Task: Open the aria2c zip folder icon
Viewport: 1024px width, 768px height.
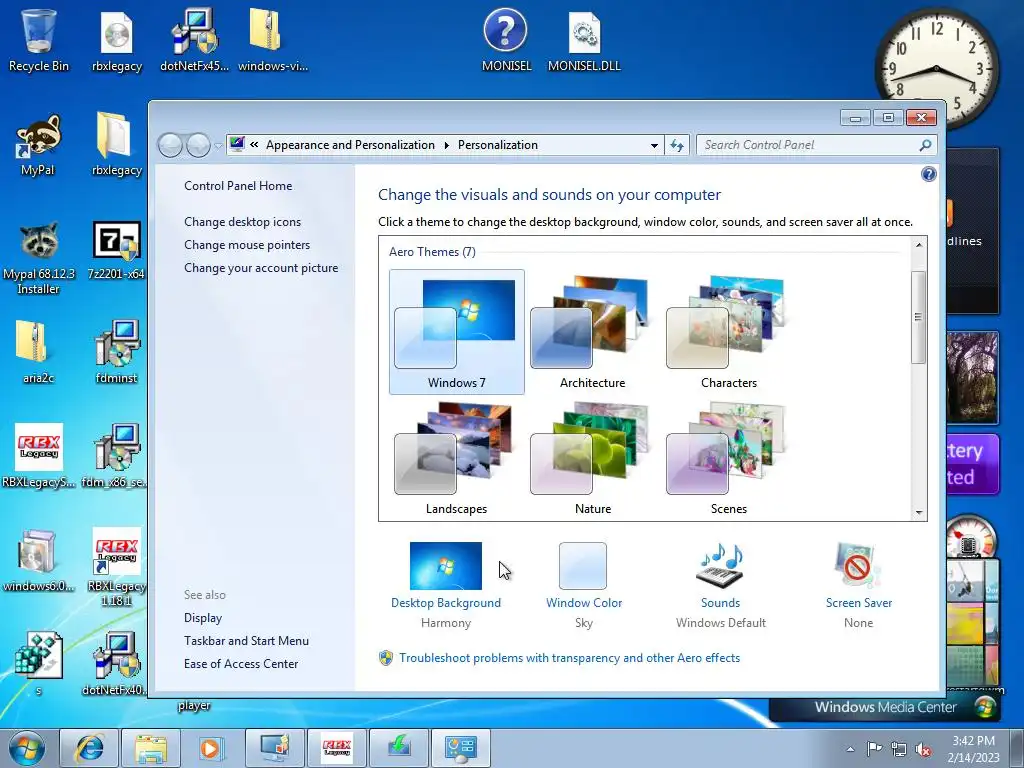Action: pos(39,353)
